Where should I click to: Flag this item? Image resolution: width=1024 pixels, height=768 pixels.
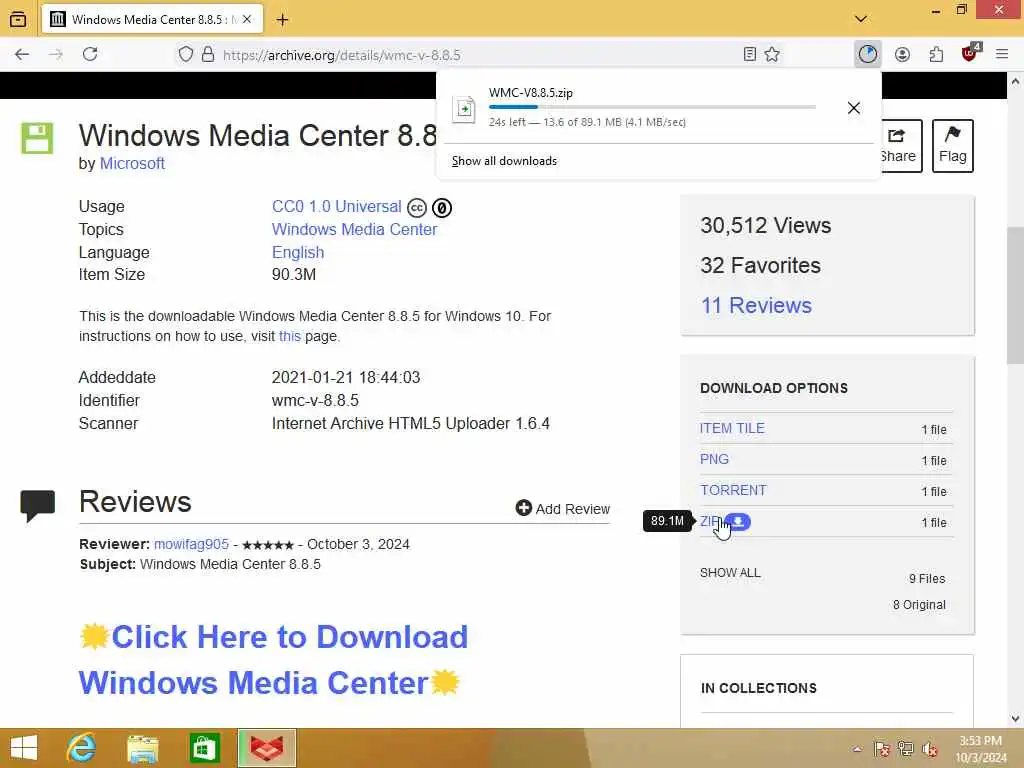tap(953, 146)
